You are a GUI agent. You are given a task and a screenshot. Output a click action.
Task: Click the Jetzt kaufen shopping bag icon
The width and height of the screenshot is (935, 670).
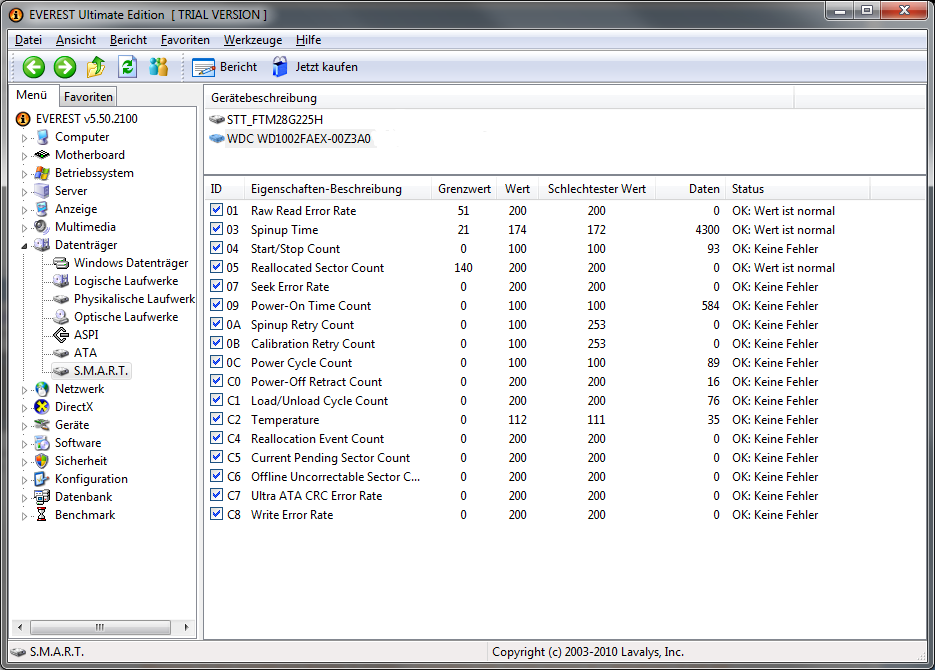pyautogui.click(x=280, y=67)
